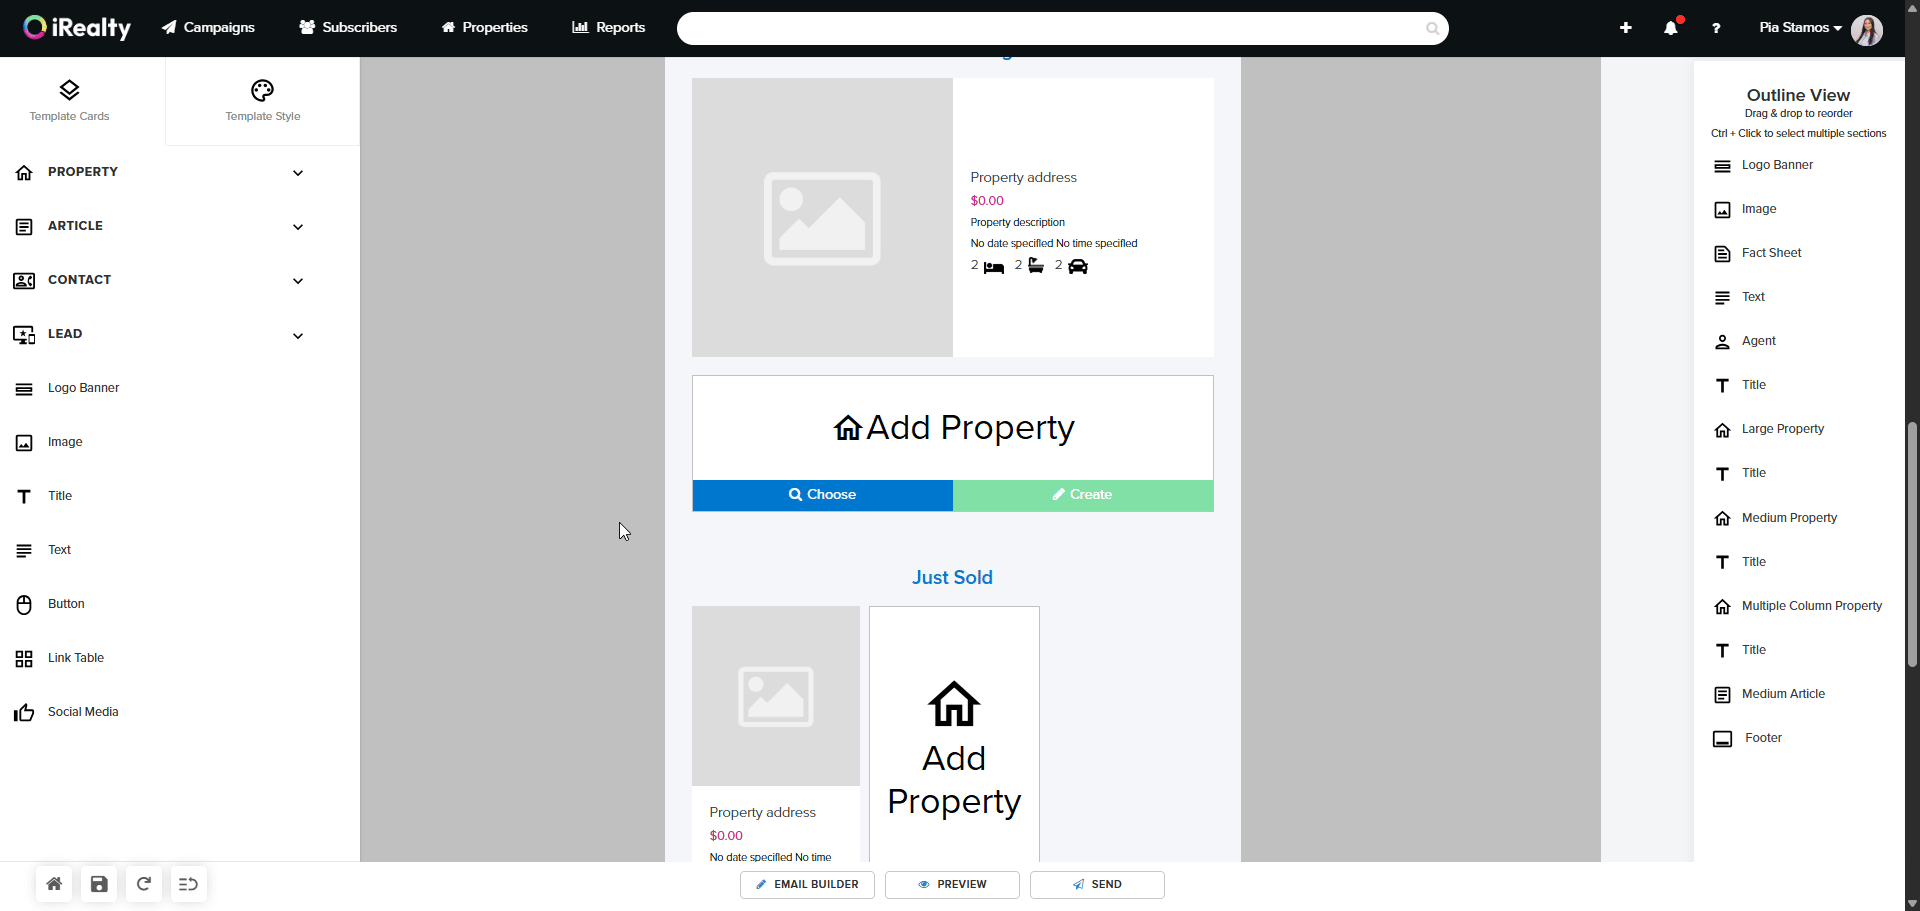
Task: Click the redo arrow icon
Action: tap(144, 884)
